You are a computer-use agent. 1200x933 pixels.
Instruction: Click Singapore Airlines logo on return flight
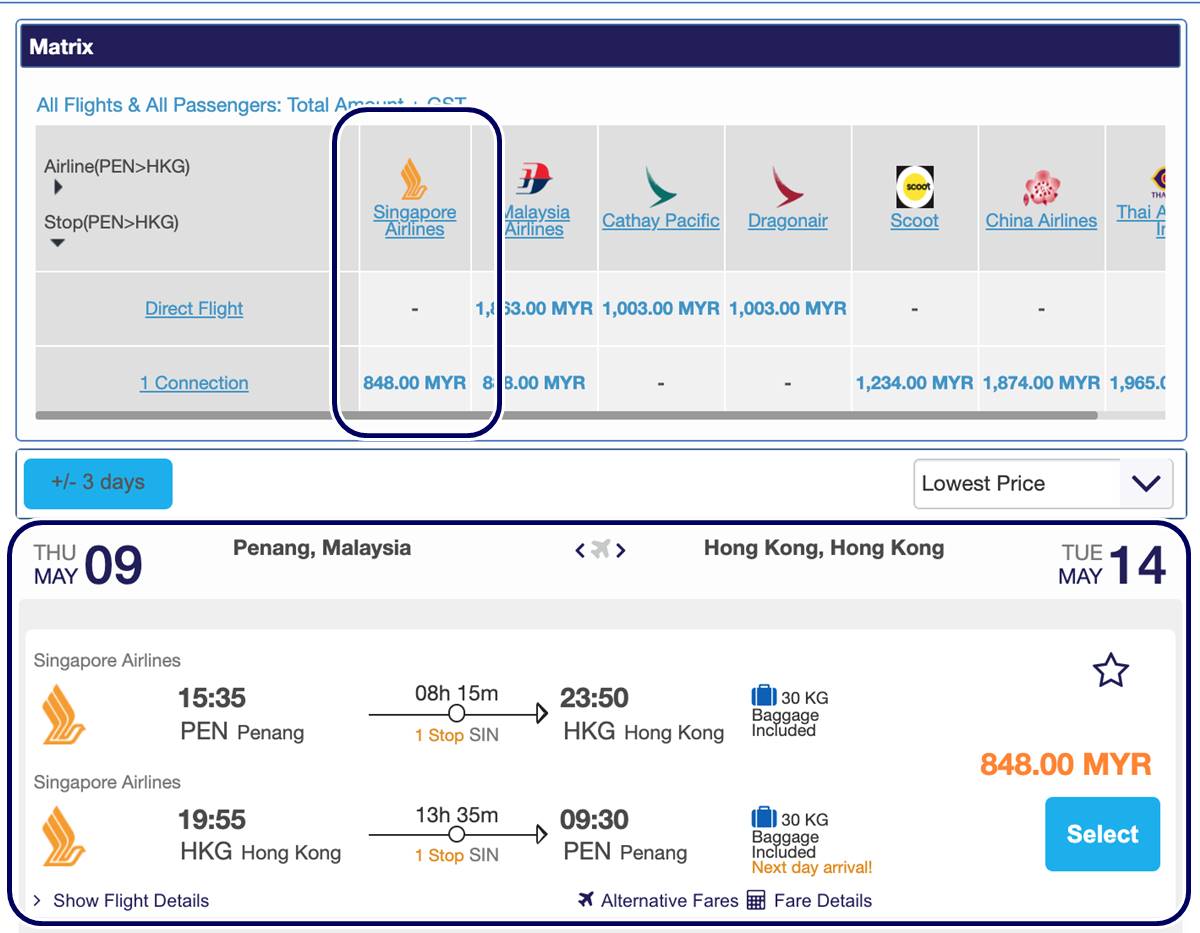coord(64,836)
